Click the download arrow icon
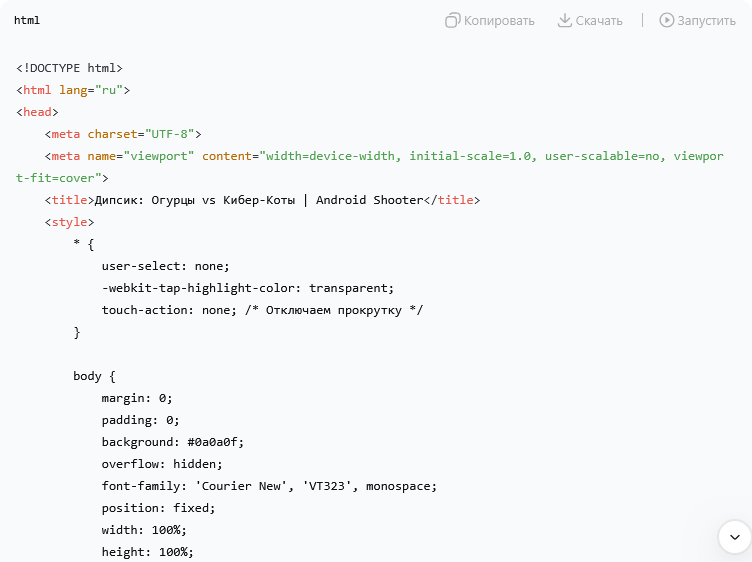The width and height of the screenshot is (752, 562). 565,20
